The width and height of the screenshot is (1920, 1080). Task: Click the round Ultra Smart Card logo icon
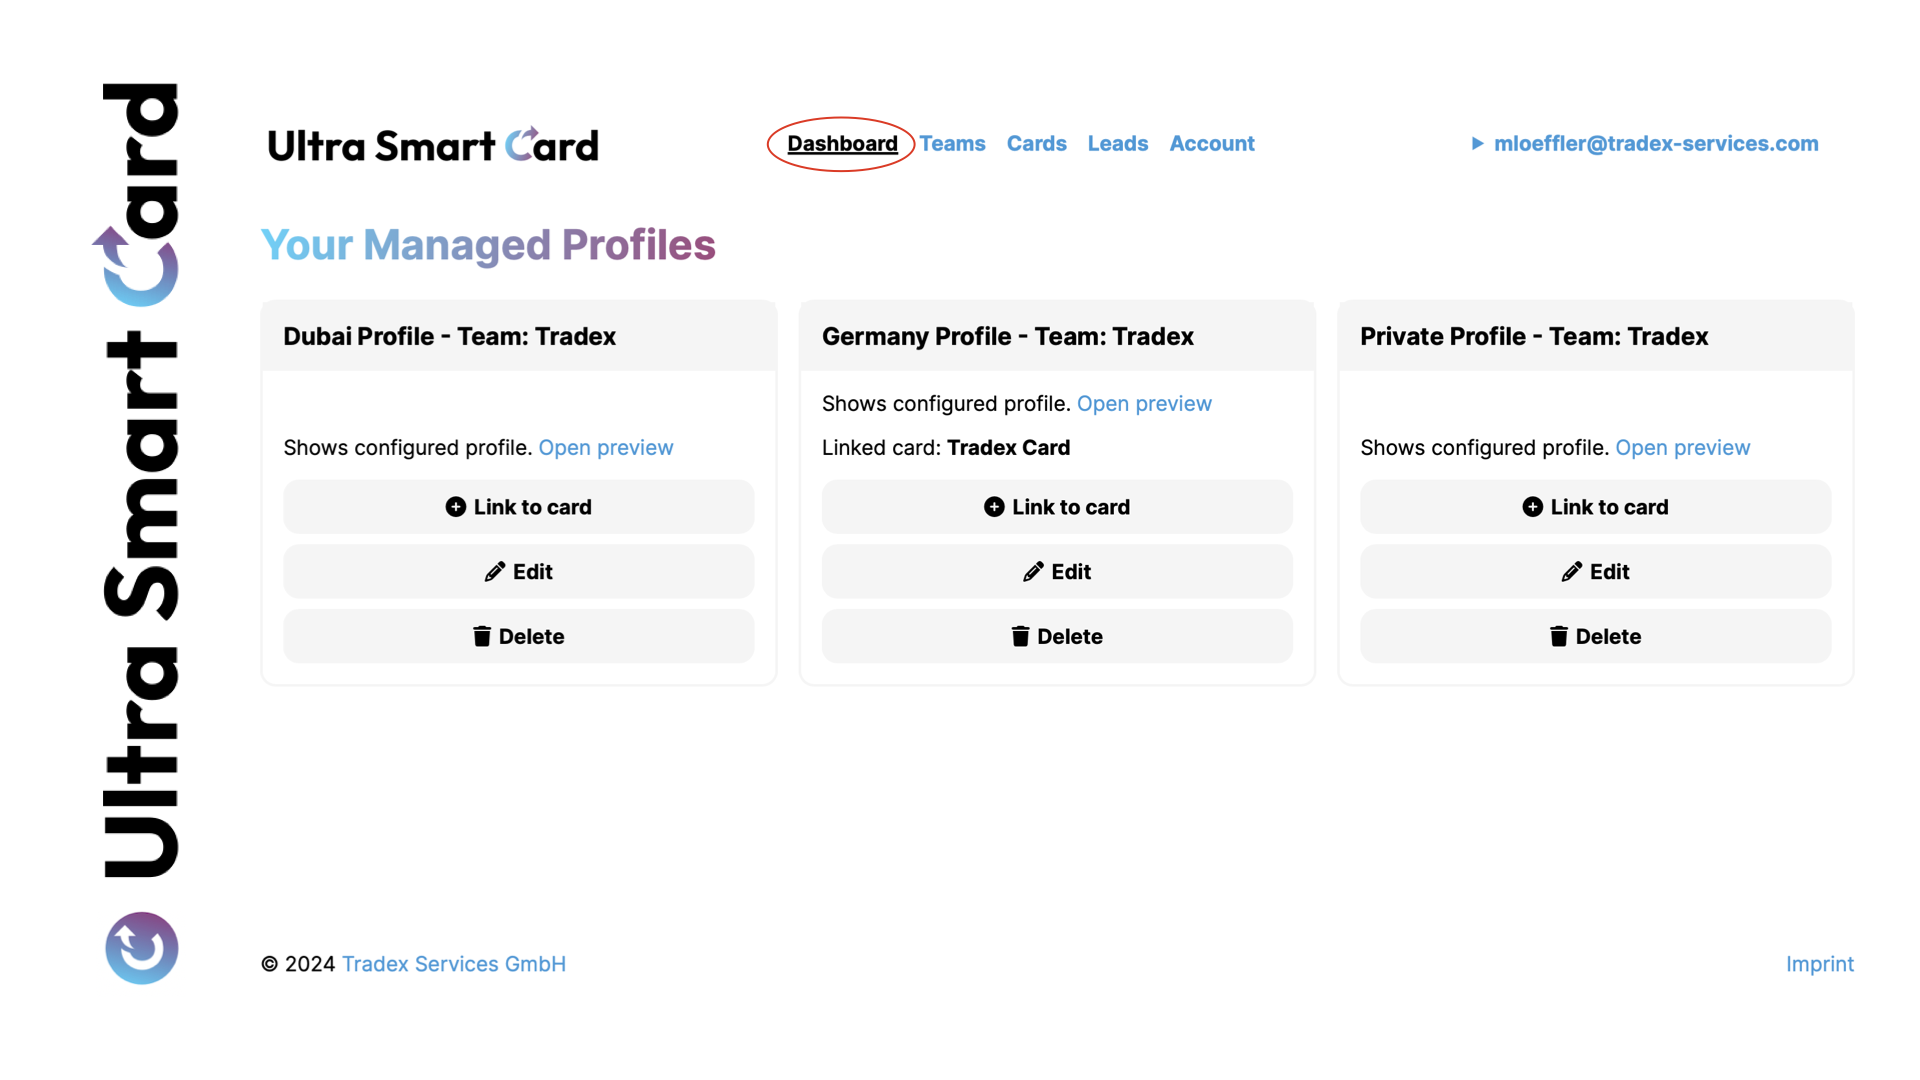[x=142, y=948]
